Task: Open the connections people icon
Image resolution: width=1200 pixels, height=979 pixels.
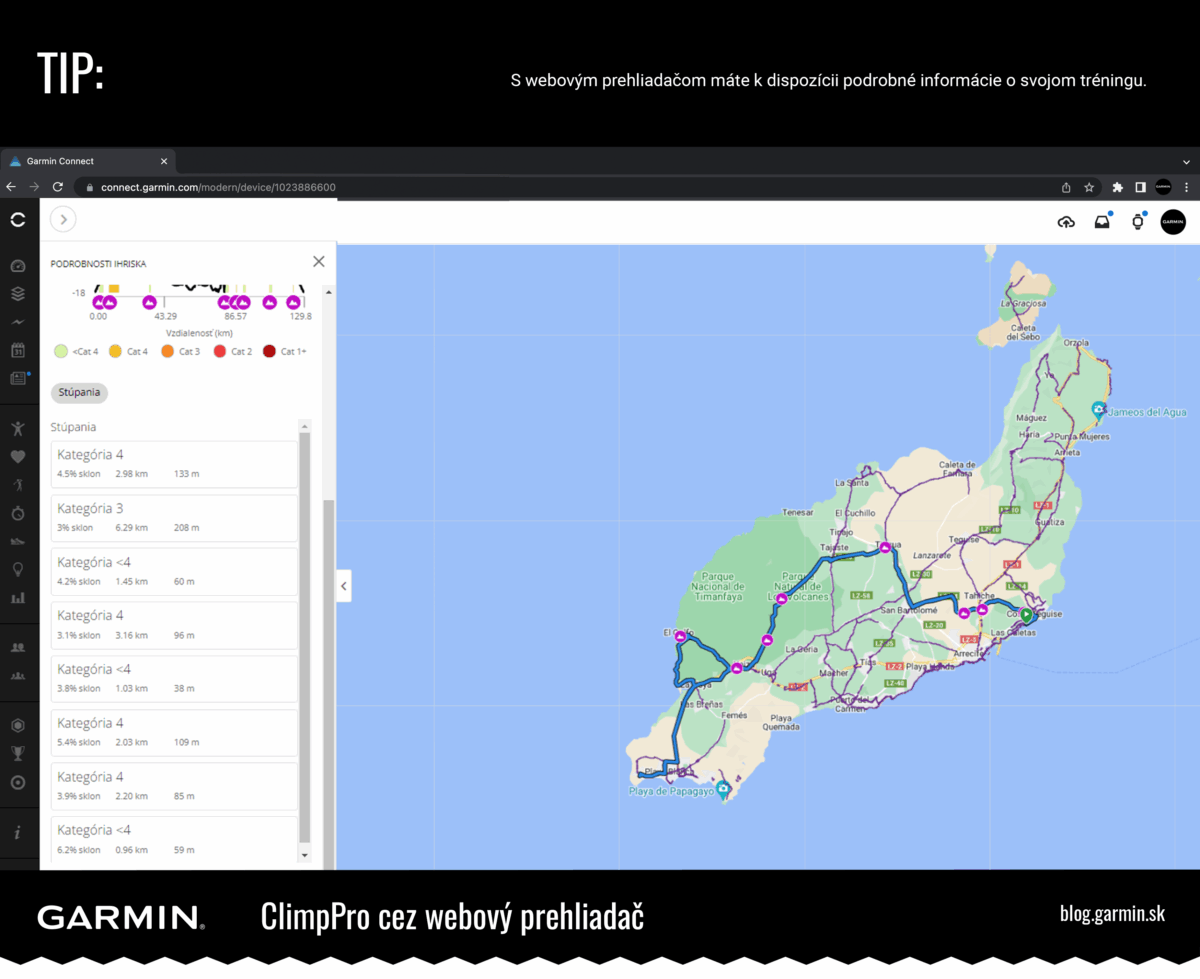Action: (x=18, y=647)
